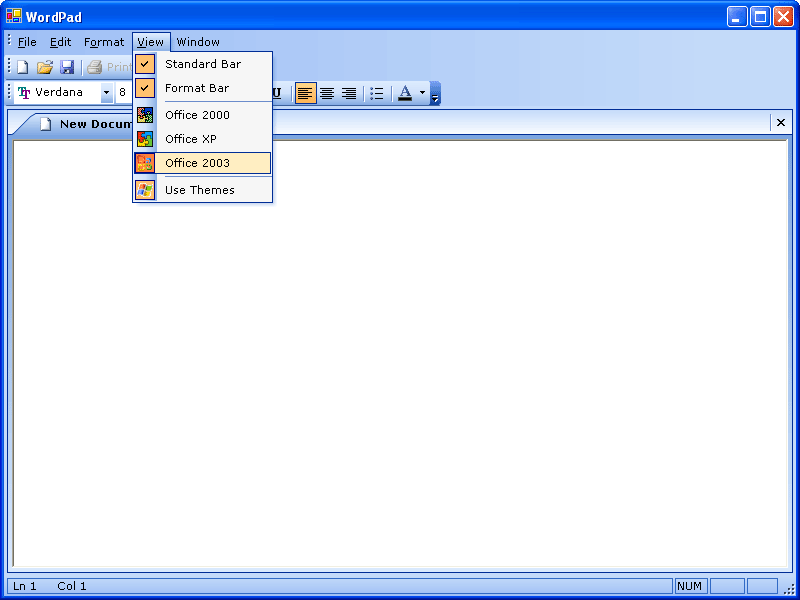Screen dimensions: 800x600
Task: Minimize the WordPad window
Action: coord(737,17)
